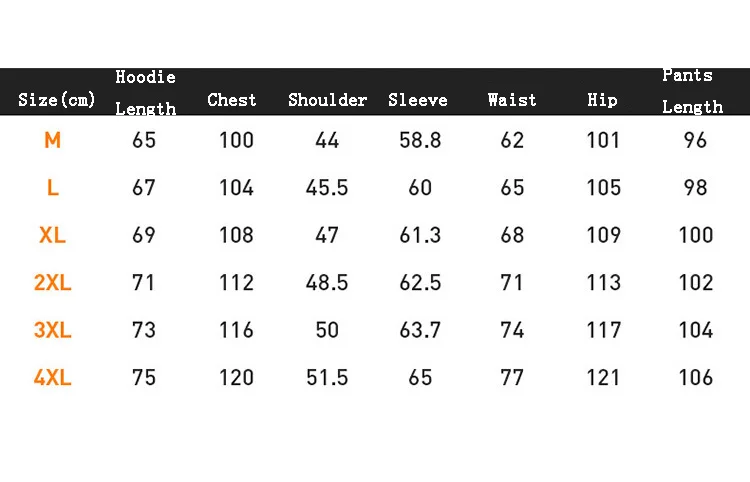Select the Hip column header
The height and width of the screenshot is (482, 750).
point(603,100)
